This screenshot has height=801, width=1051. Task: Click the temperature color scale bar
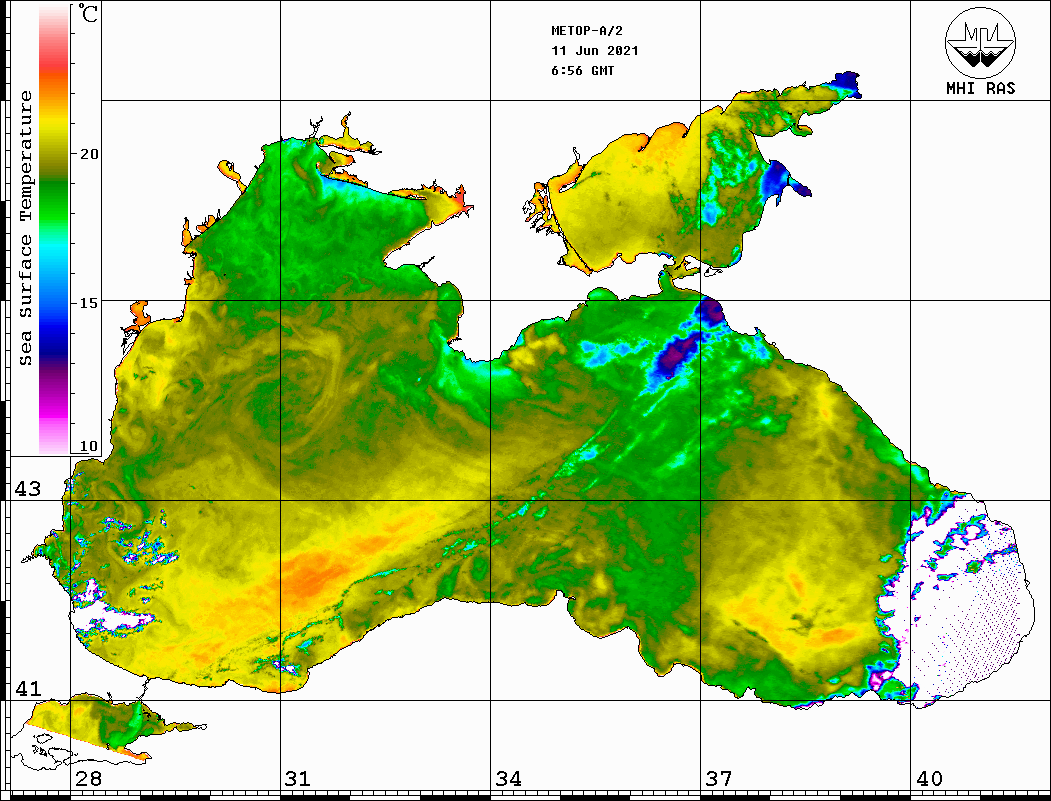54,229
